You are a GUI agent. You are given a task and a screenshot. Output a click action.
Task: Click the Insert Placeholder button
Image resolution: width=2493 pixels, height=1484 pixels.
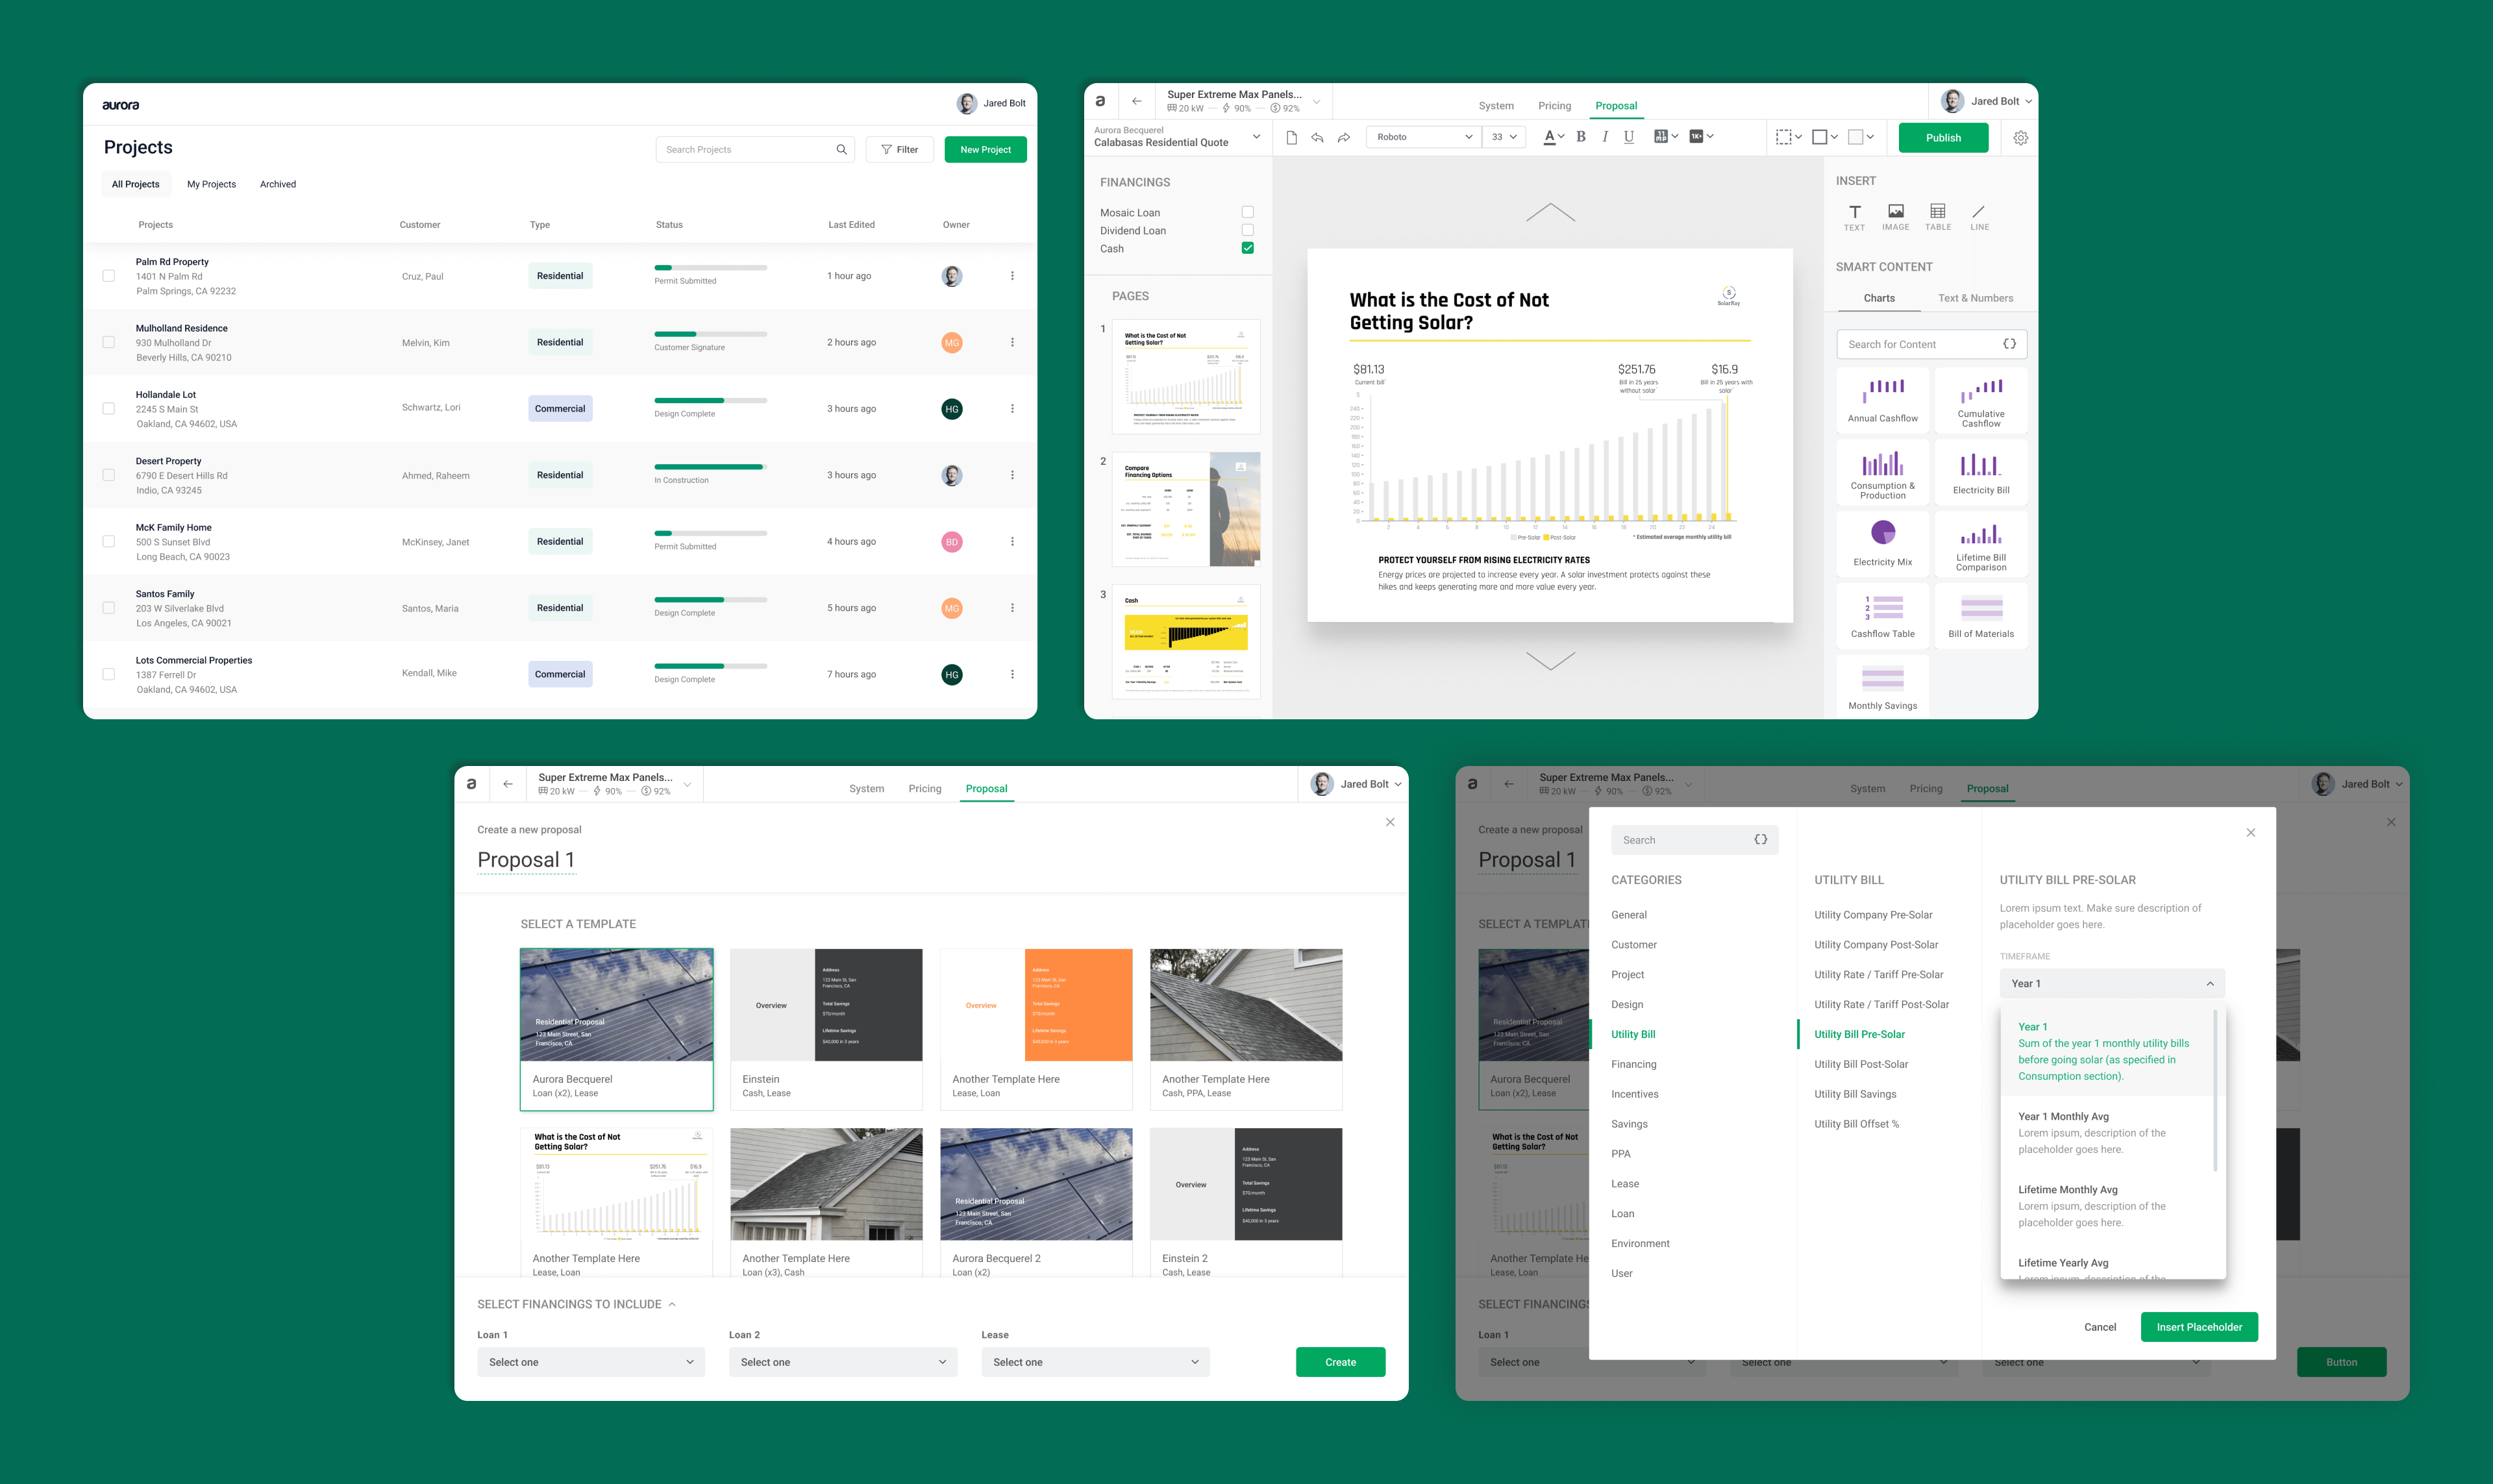click(2199, 1327)
